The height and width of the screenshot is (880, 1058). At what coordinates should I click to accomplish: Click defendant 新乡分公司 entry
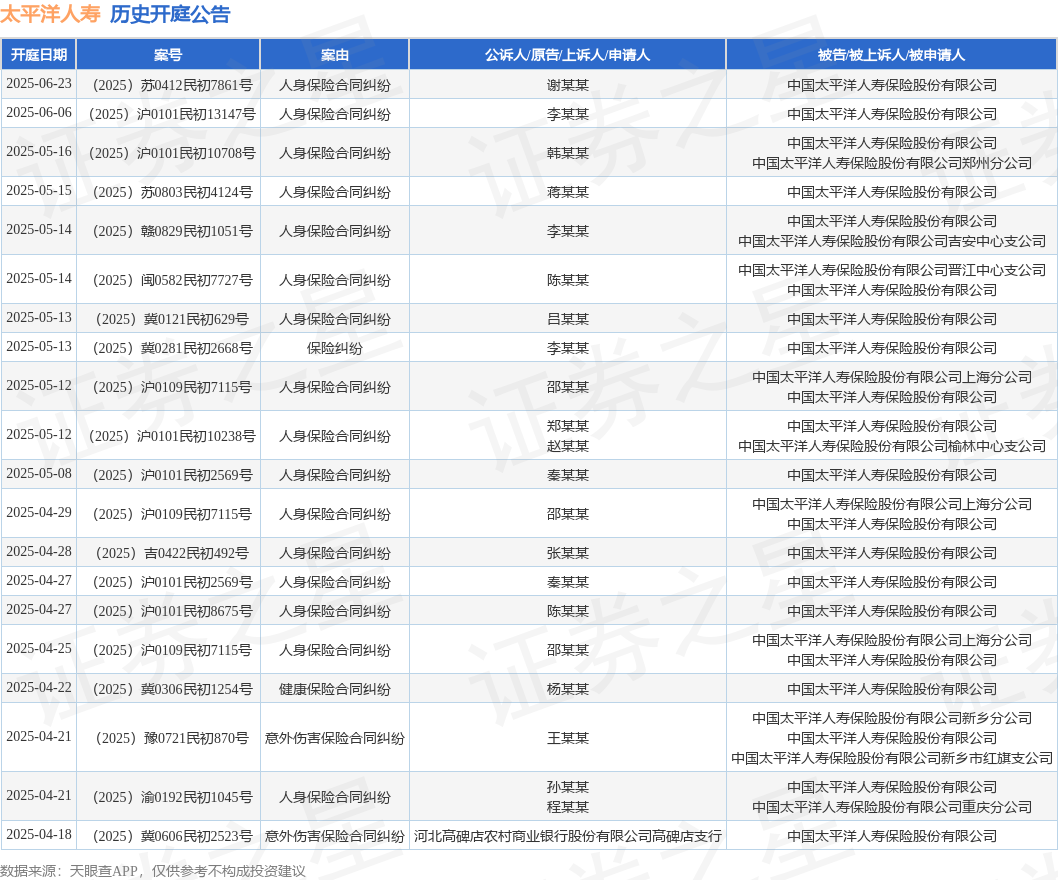tap(891, 718)
